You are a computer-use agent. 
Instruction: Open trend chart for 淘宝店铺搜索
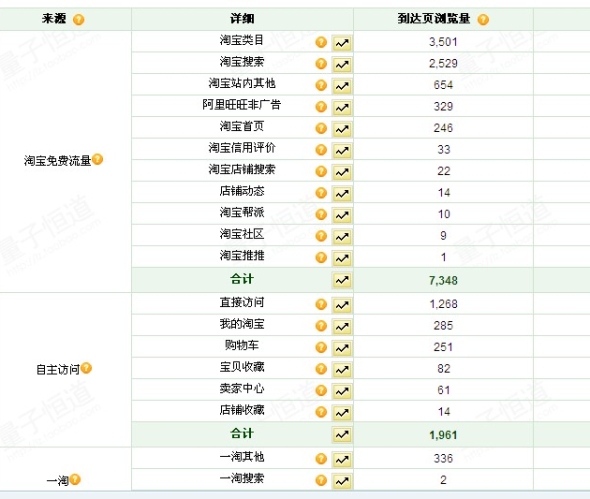click(x=342, y=172)
